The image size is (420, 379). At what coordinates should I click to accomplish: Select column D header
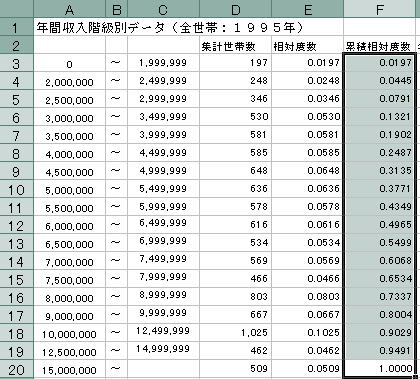pos(235,9)
